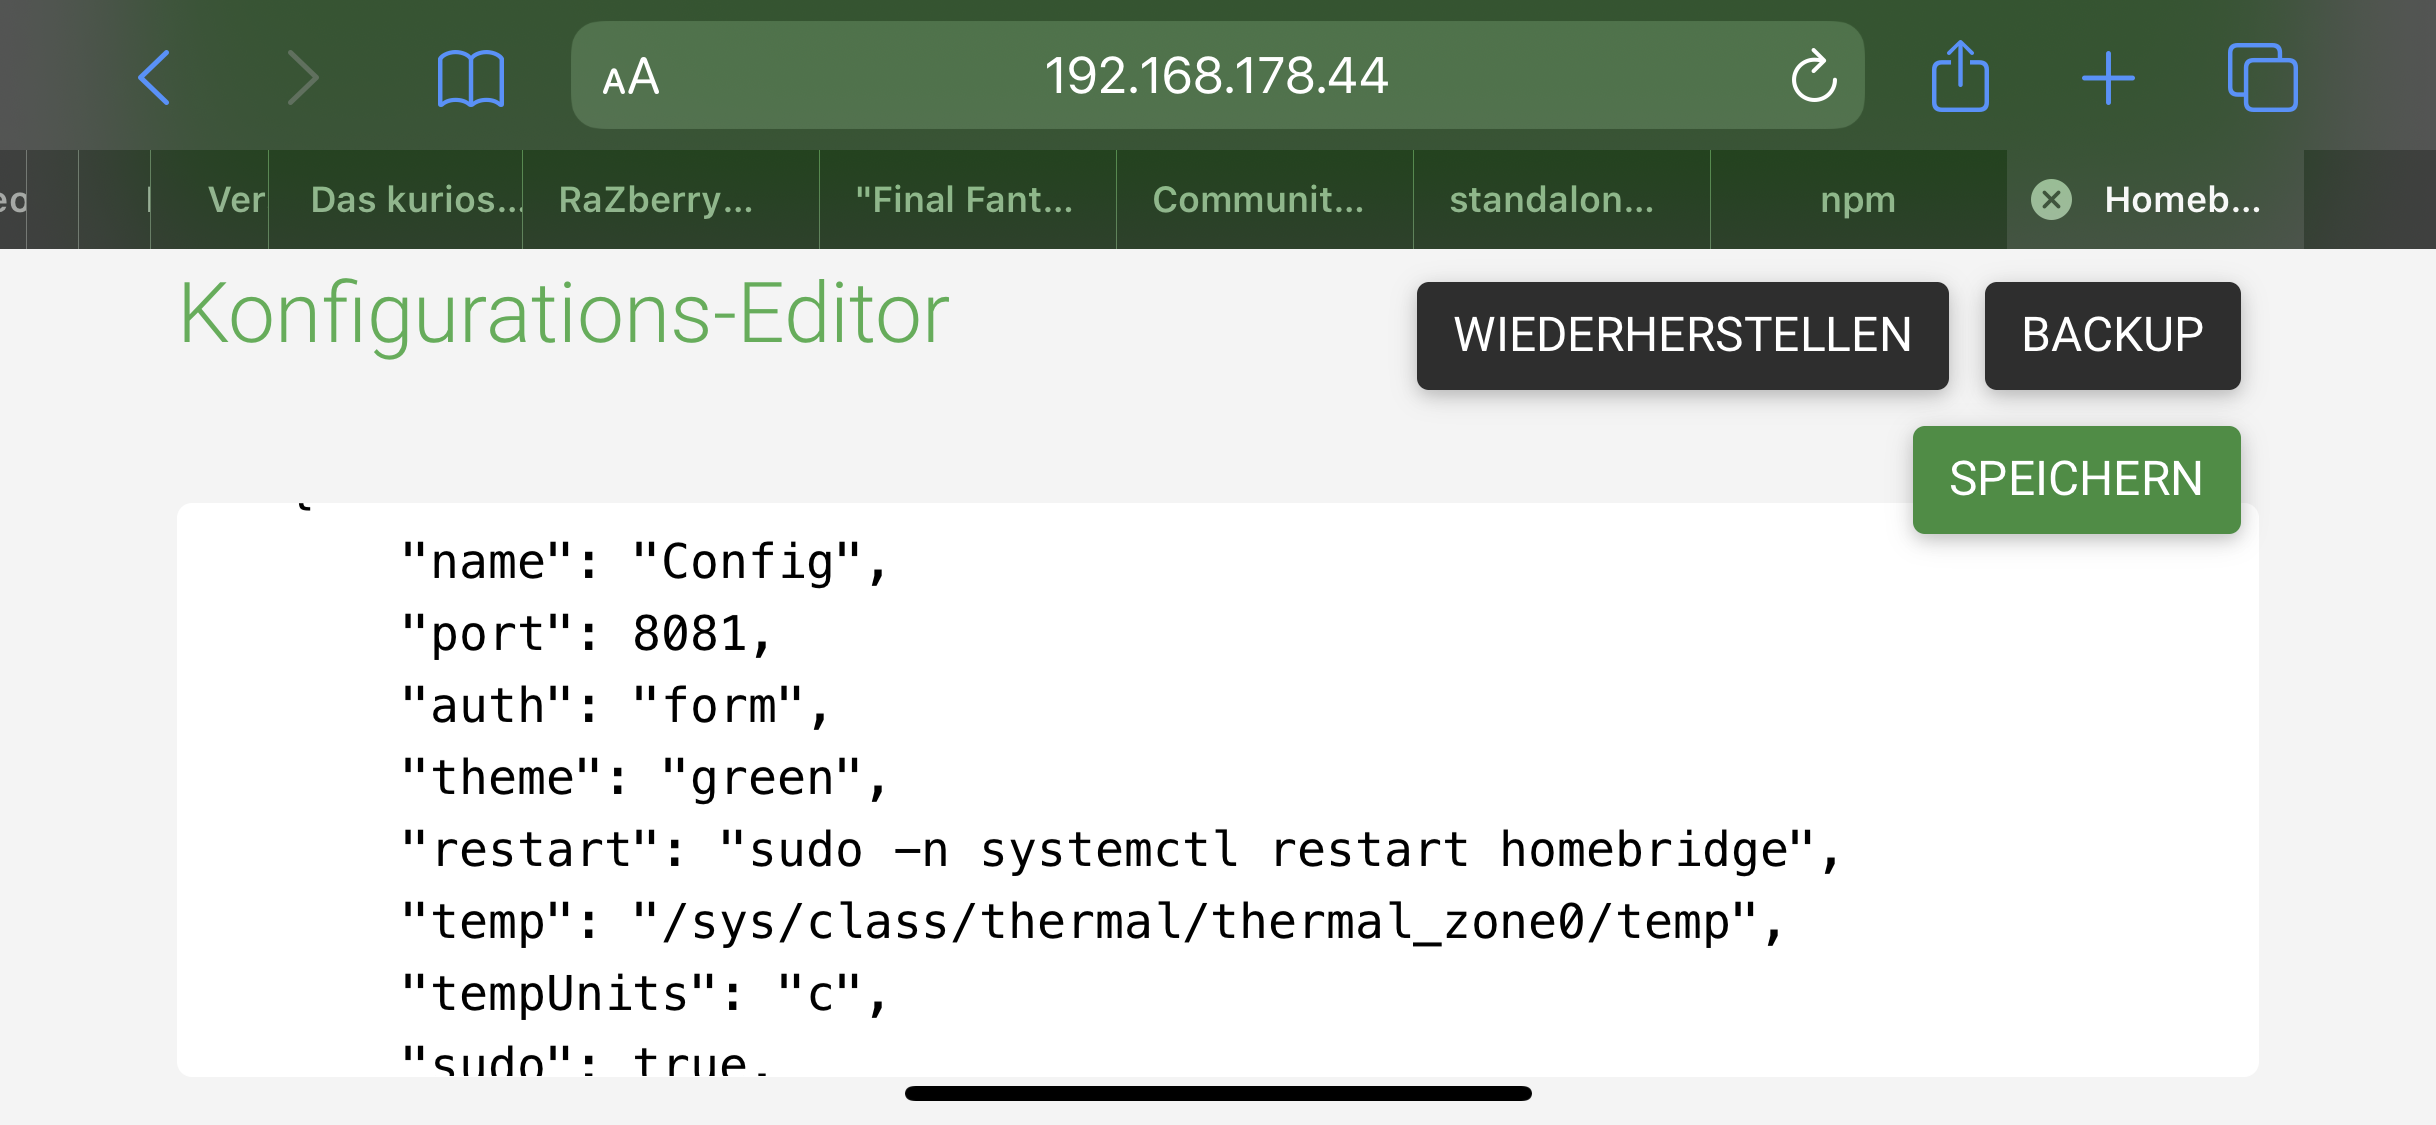Switch to the RaZberry... tab
Screen dimensions: 2436x1125
pyautogui.click(x=656, y=200)
